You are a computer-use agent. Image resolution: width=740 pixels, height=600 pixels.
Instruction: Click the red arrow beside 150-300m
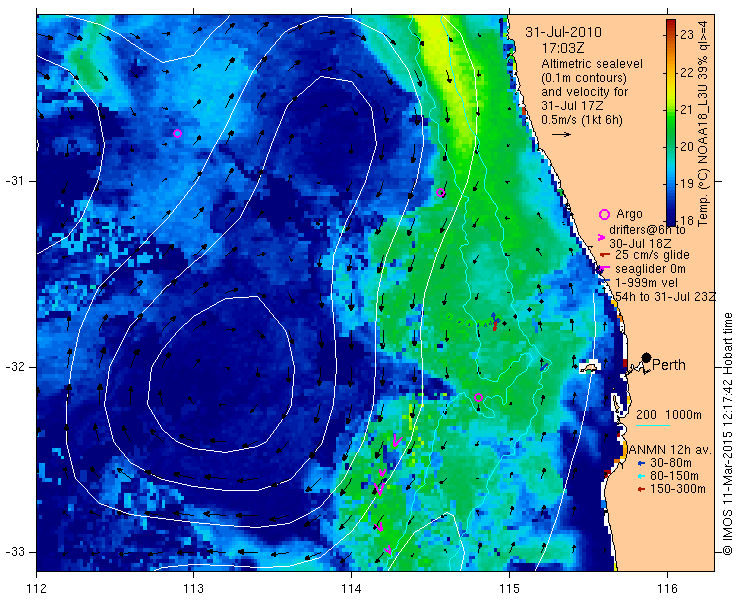(x=640, y=490)
